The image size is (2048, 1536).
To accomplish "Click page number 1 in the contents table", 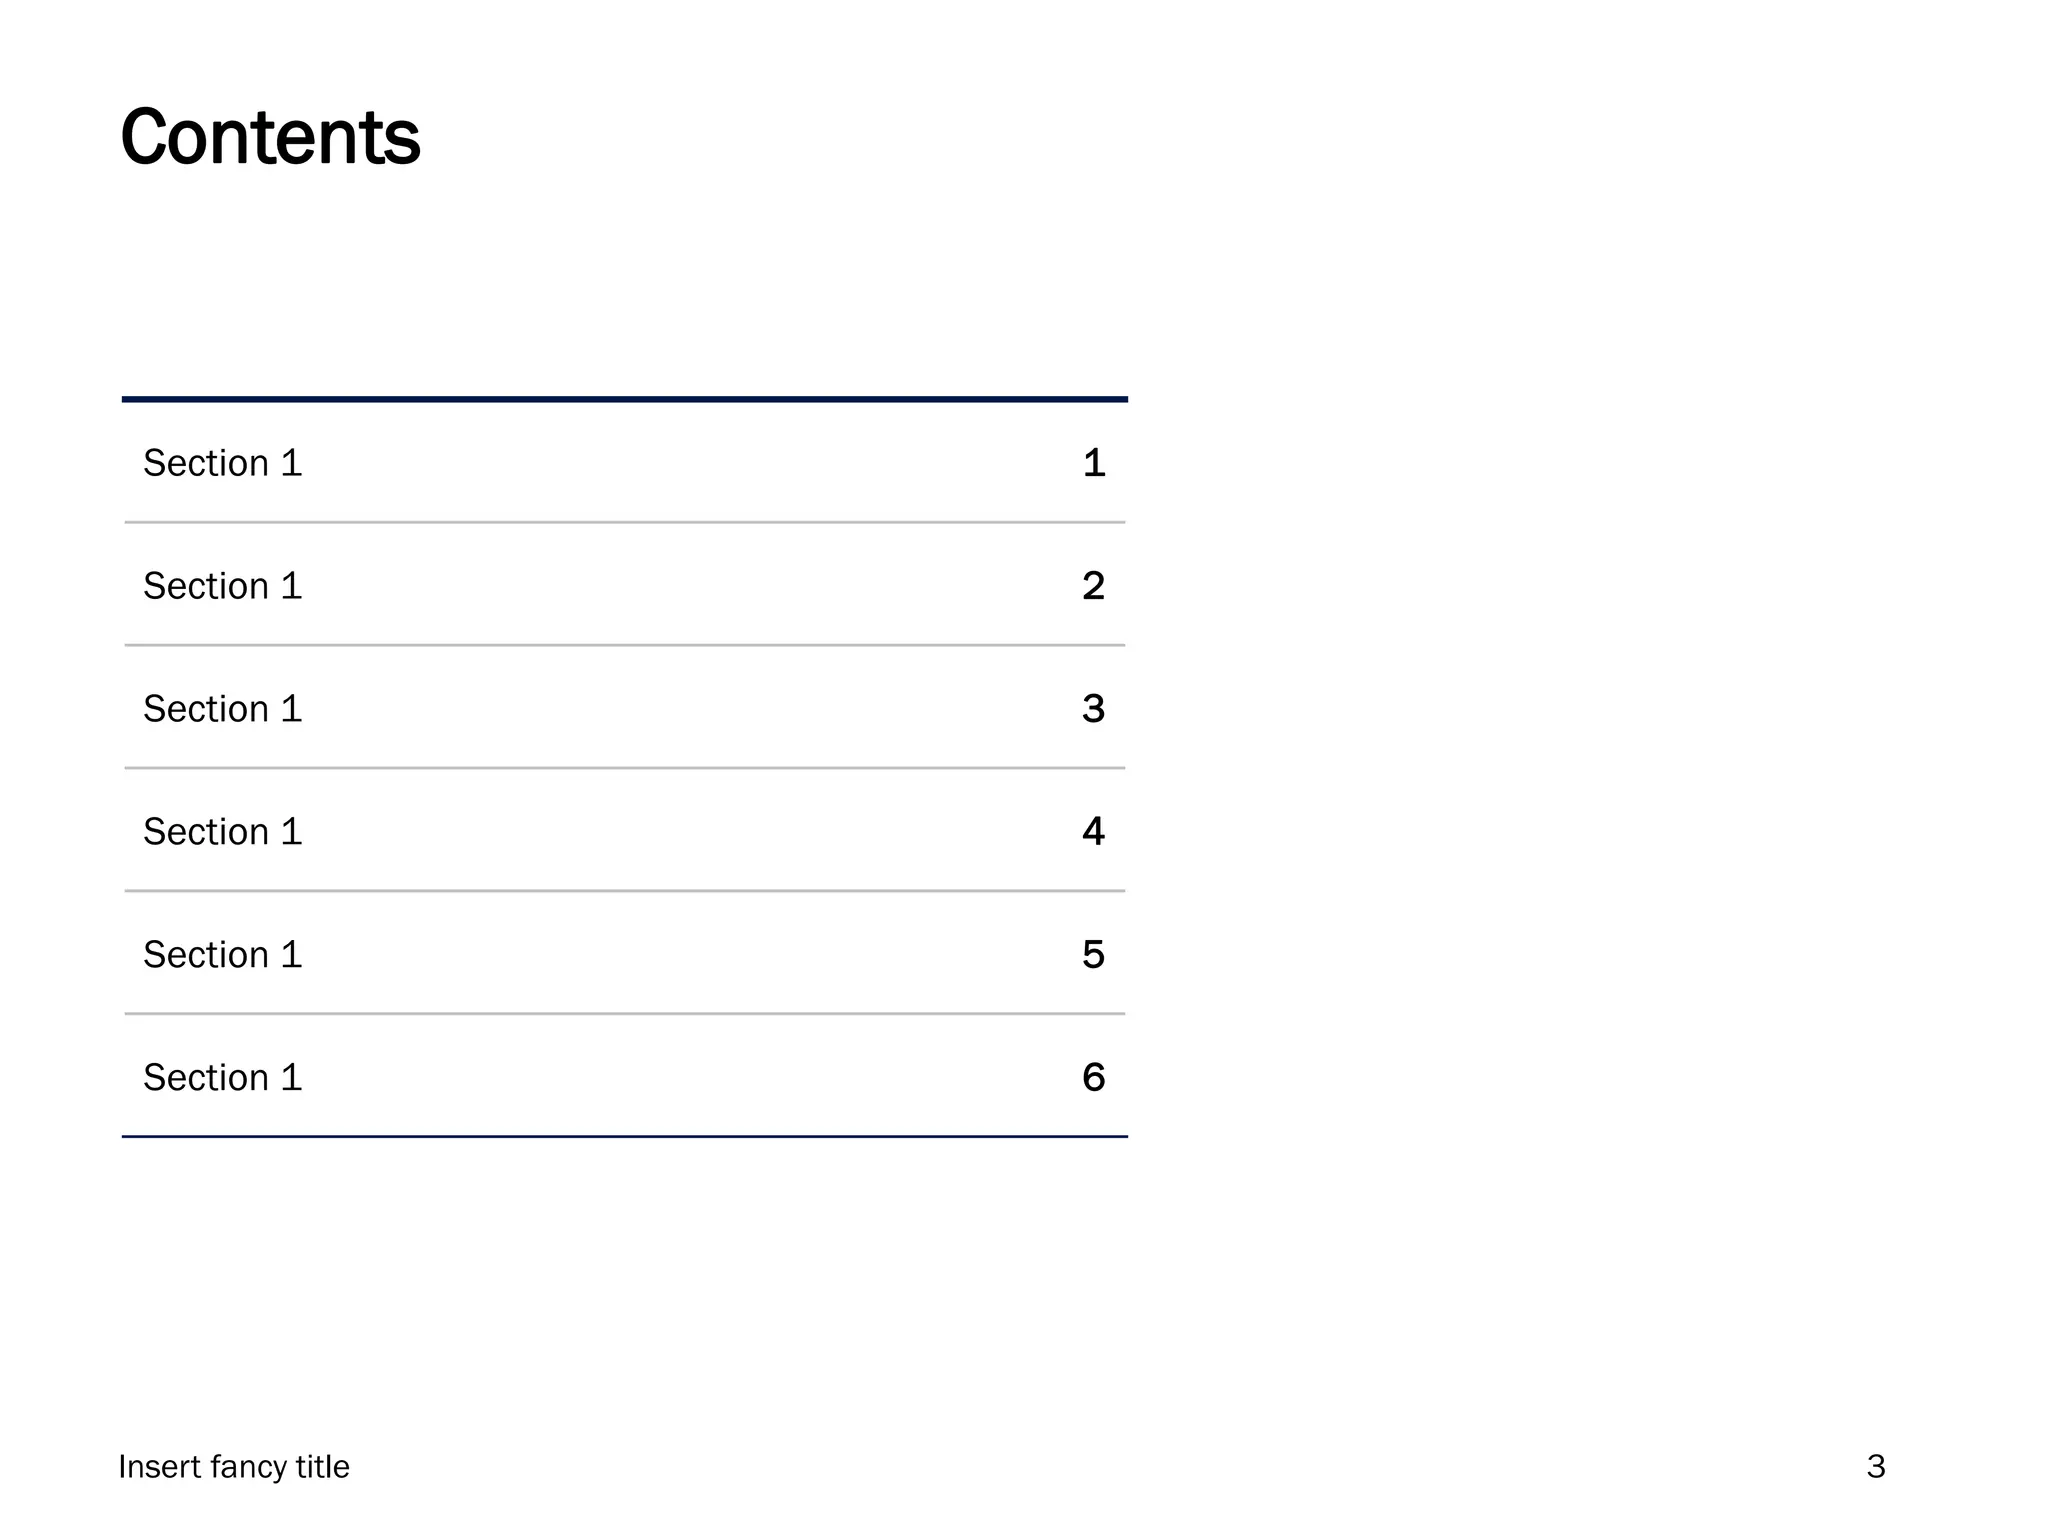I will [1094, 463].
